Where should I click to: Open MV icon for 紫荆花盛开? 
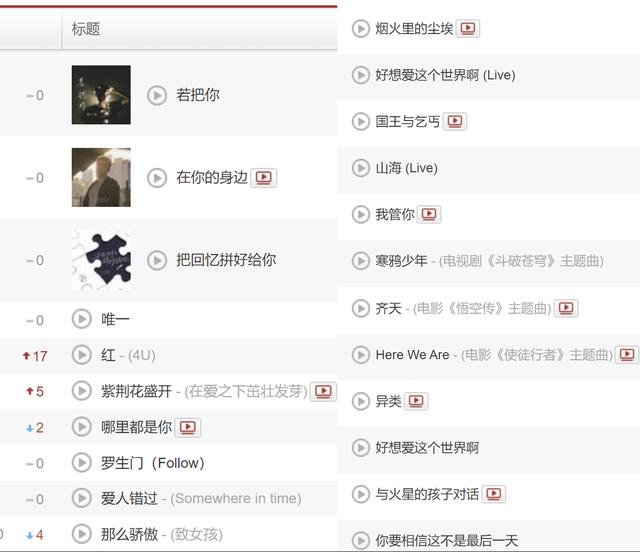click(323, 392)
